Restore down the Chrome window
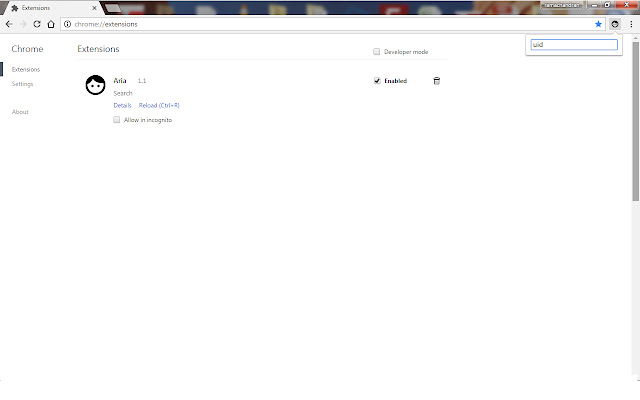The image size is (640, 400). point(607,5)
